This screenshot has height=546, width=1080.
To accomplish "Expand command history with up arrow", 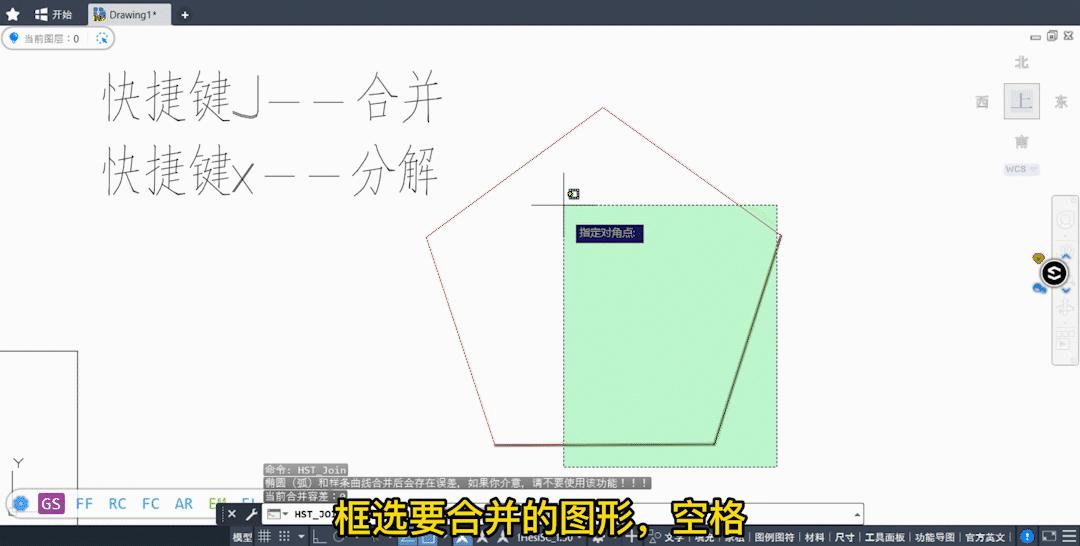I will coord(857,514).
